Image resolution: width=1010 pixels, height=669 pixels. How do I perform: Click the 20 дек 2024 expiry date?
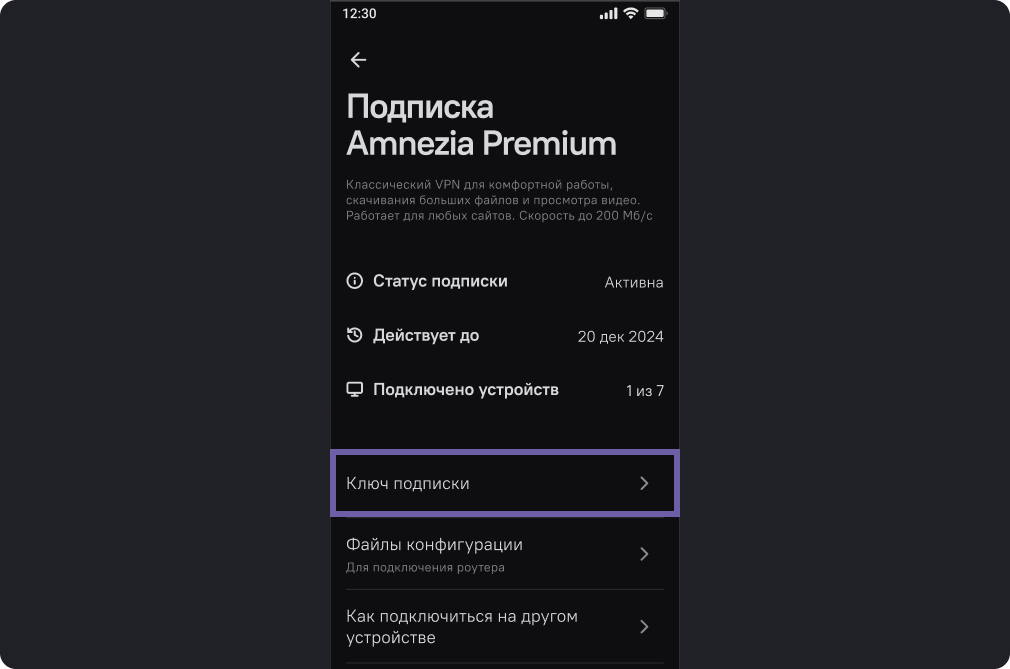[620, 337]
